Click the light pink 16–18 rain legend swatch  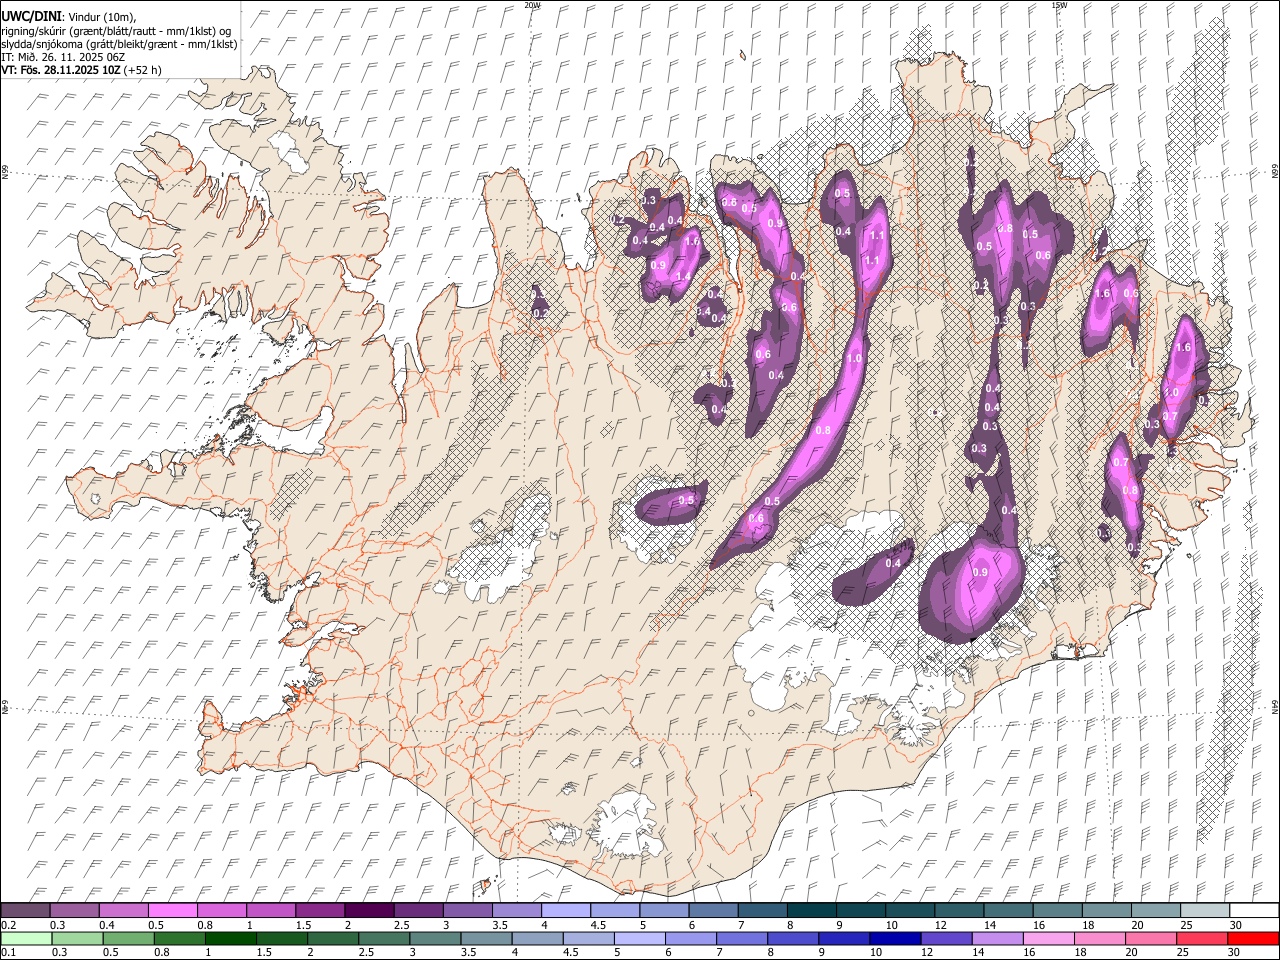point(1050,939)
